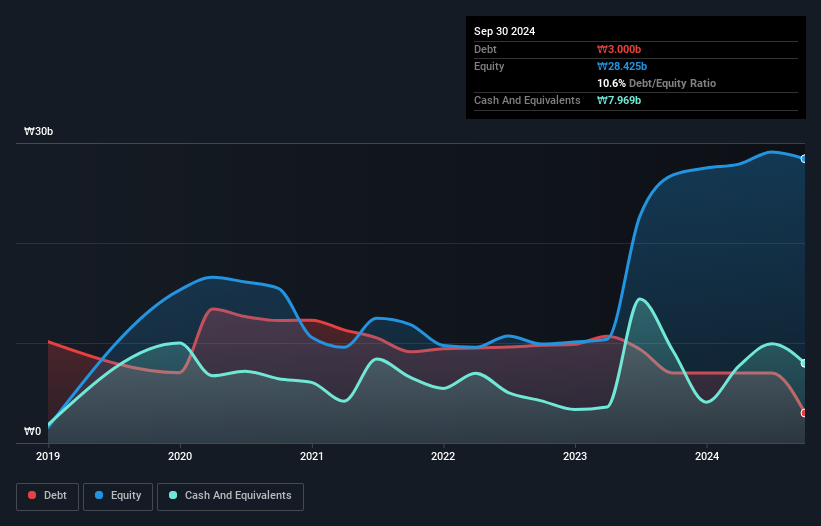821x526 pixels.
Task: Click the Sep 30 2024 tooltip date
Action: [x=504, y=31]
